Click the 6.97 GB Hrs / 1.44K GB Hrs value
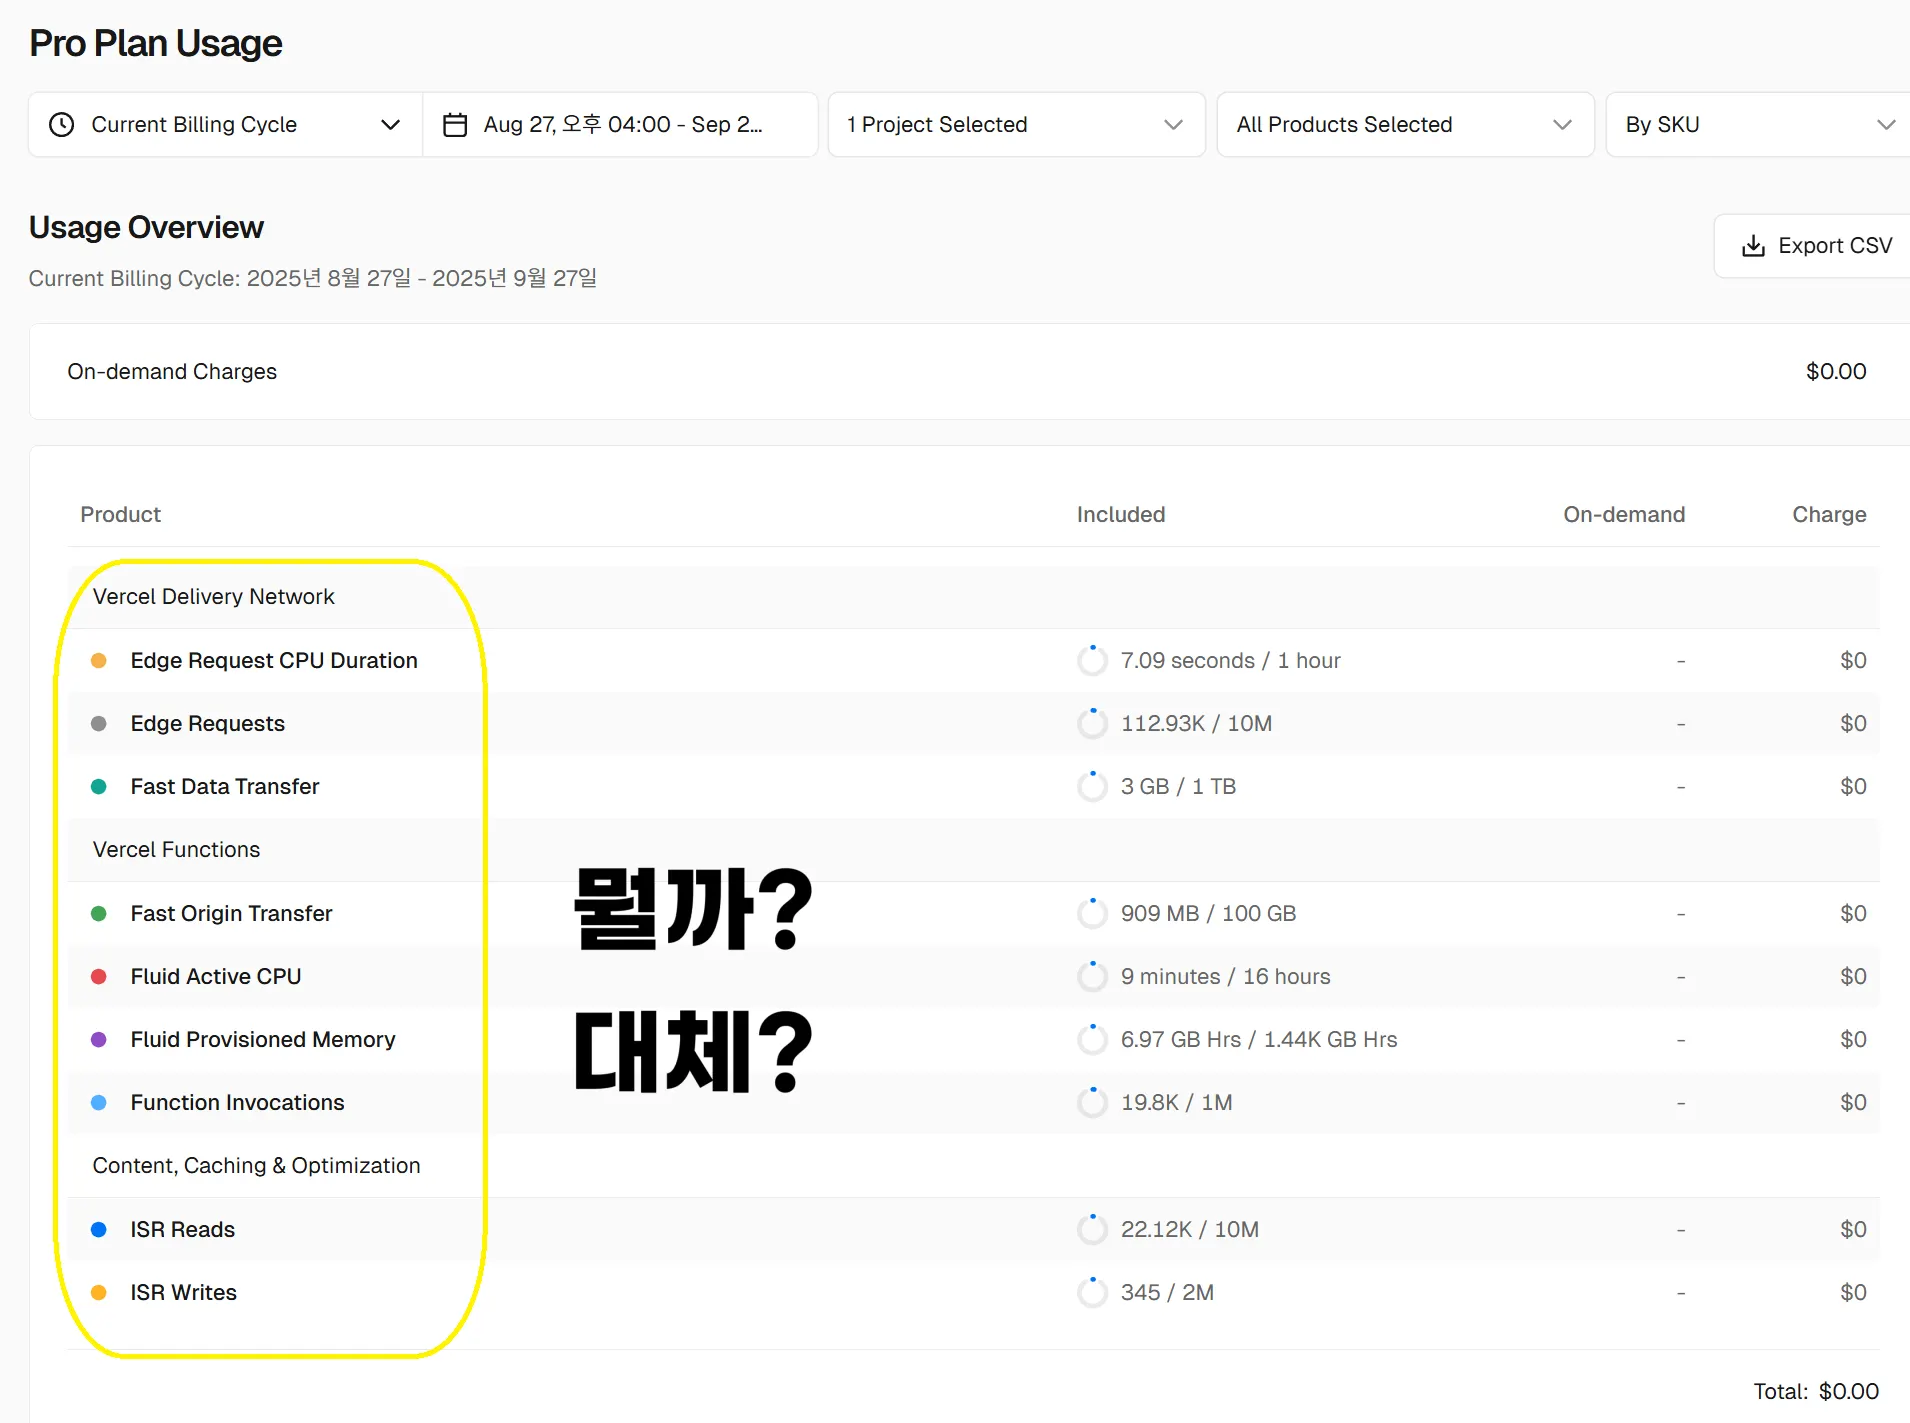Viewport: 1910px width, 1423px height. [1259, 1040]
